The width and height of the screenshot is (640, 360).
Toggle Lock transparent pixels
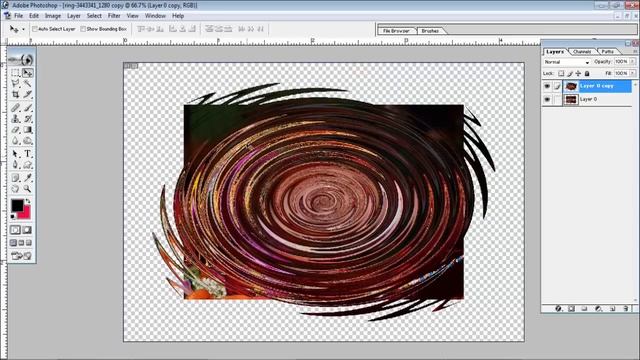tap(561, 73)
